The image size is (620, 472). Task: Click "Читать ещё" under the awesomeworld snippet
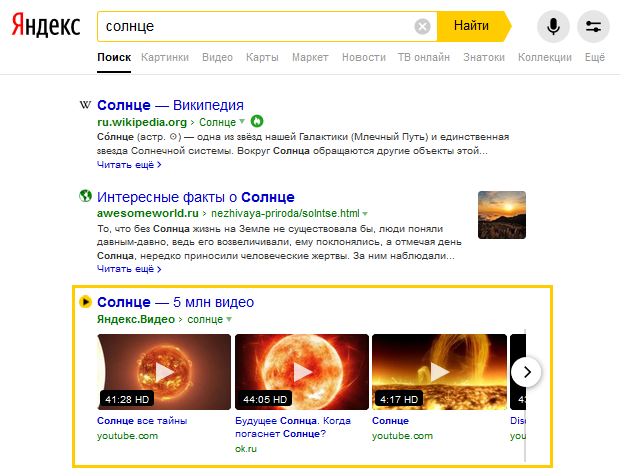click(129, 269)
